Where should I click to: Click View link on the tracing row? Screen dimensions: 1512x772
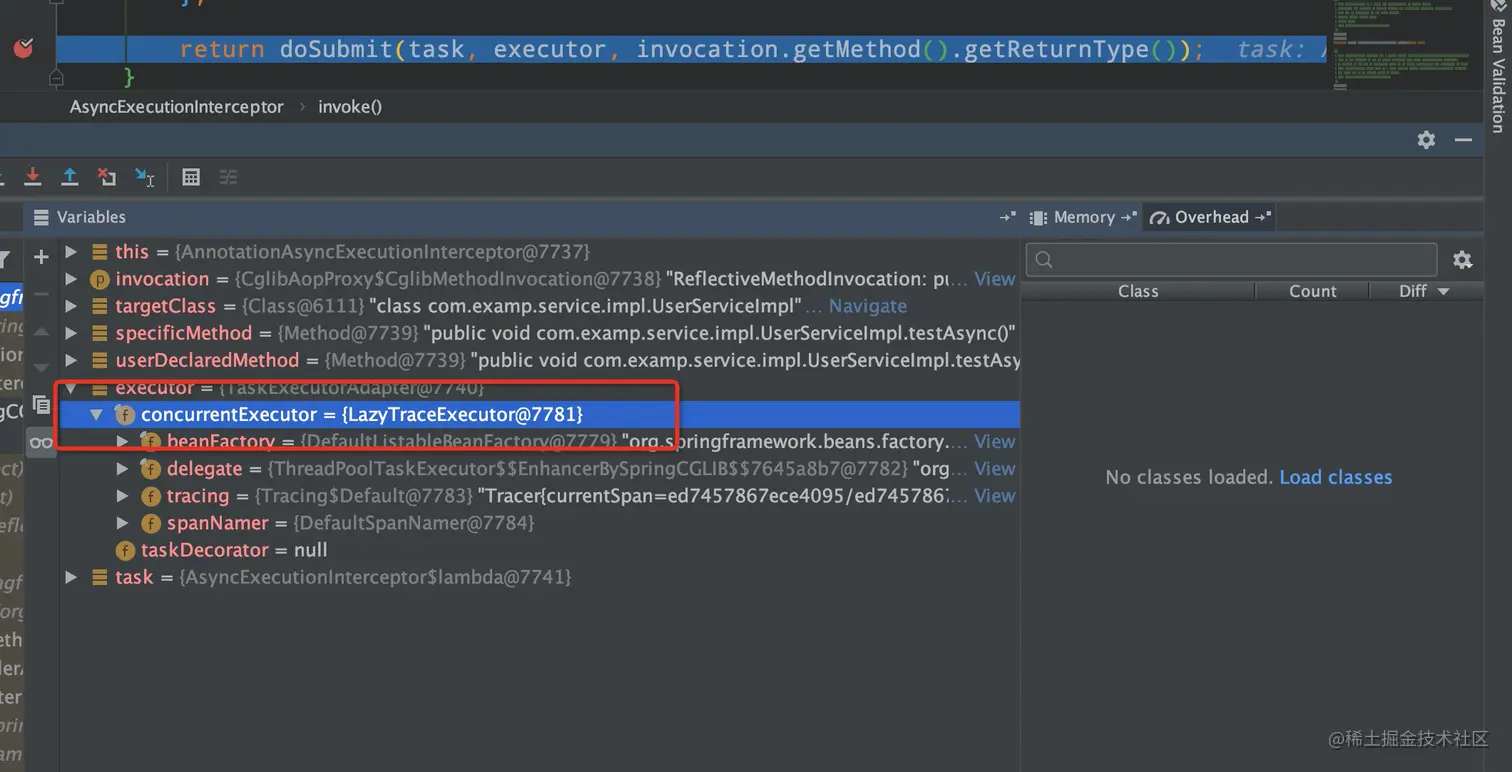pos(994,496)
